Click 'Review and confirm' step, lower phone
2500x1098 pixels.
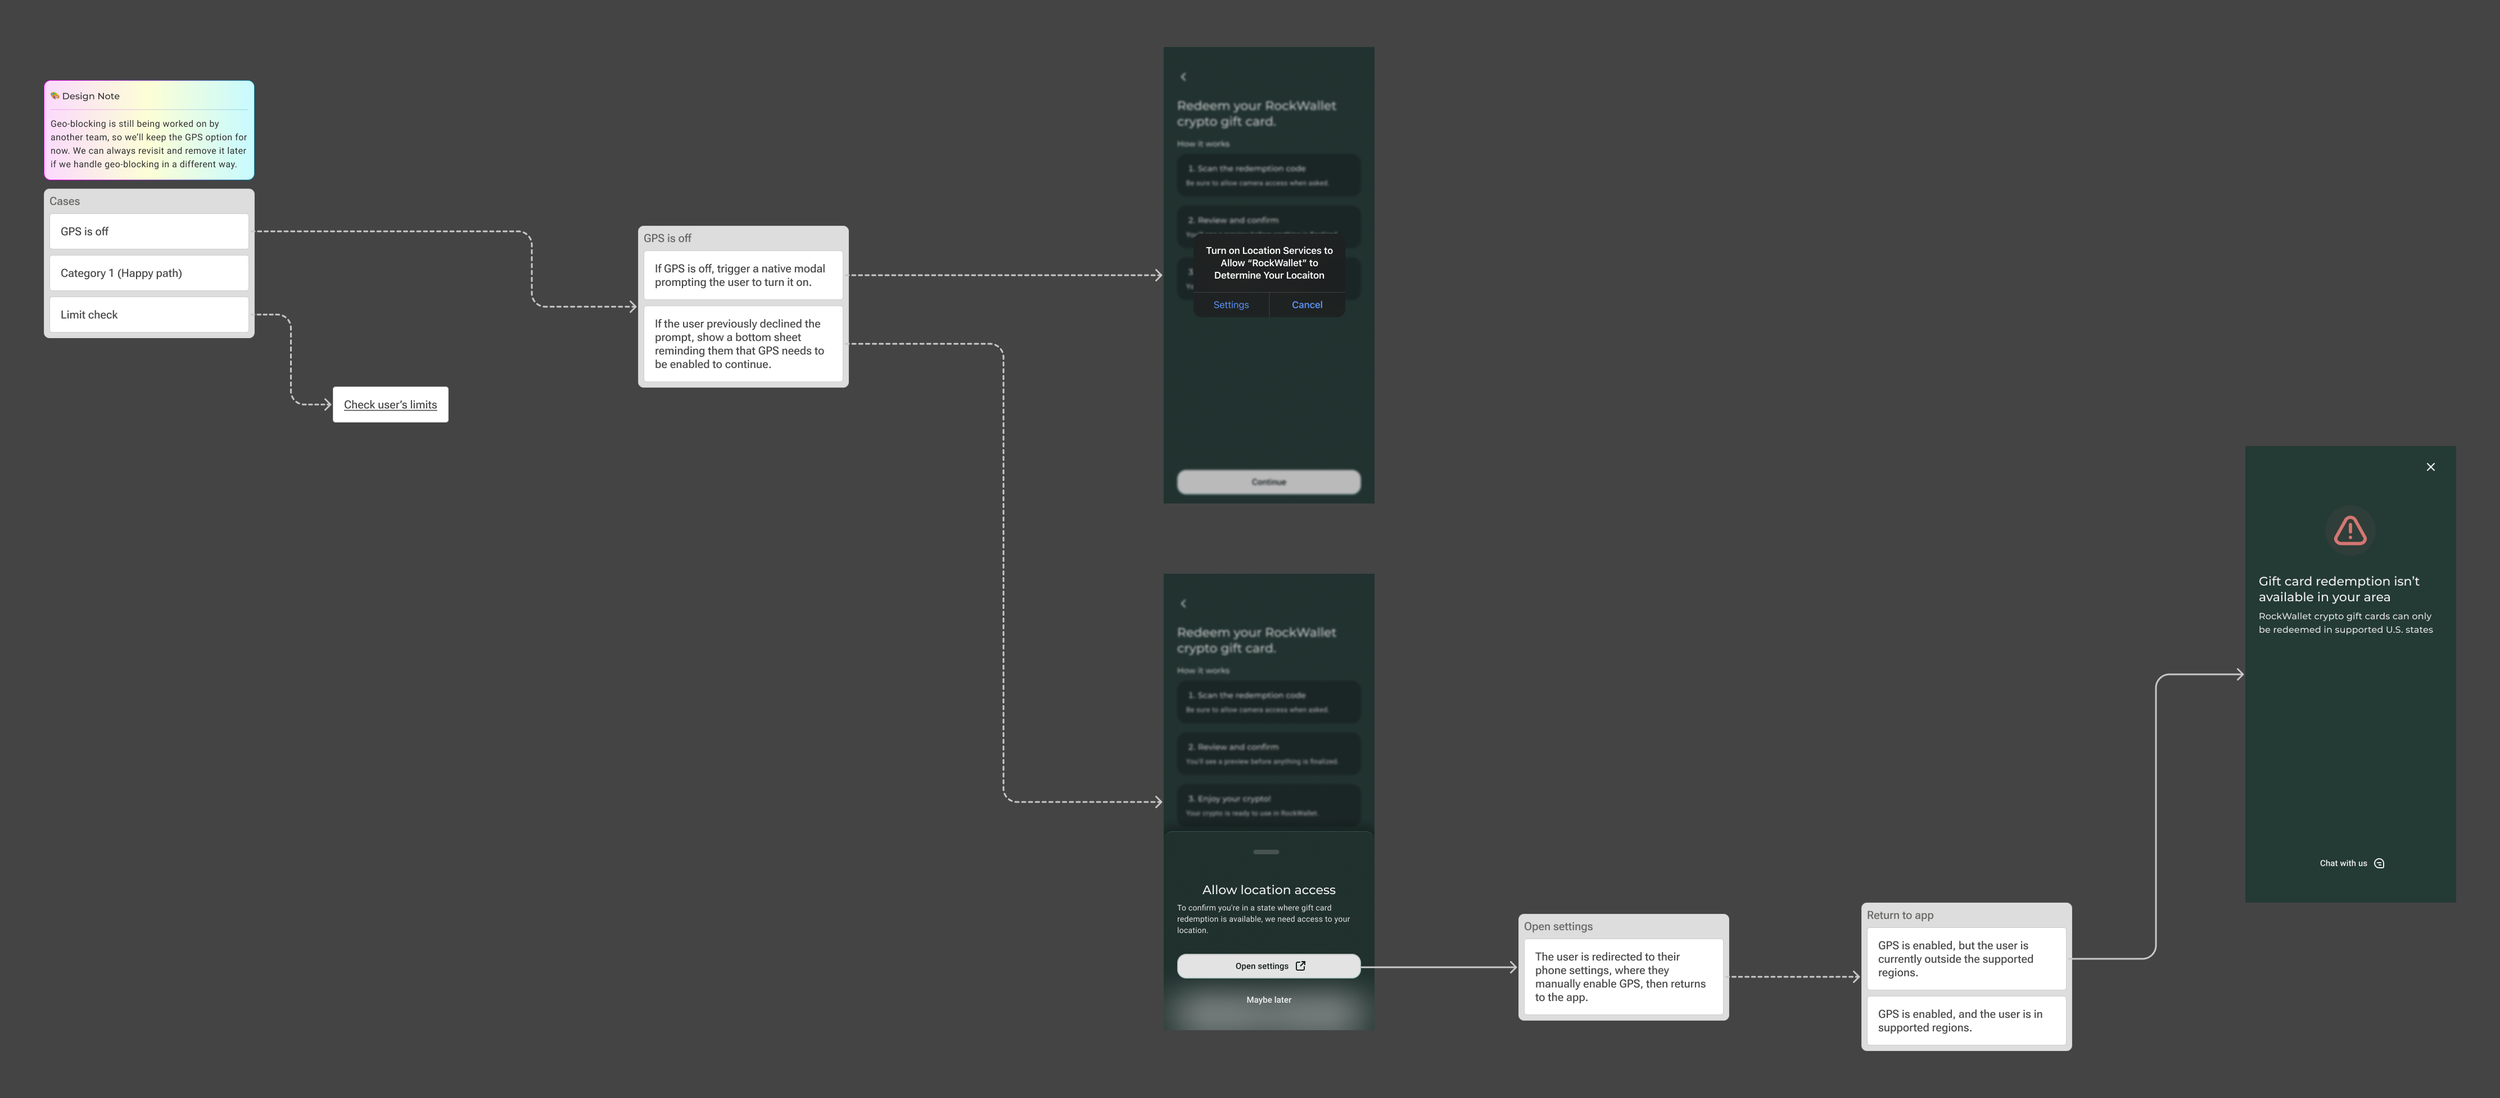[x=1268, y=754]
